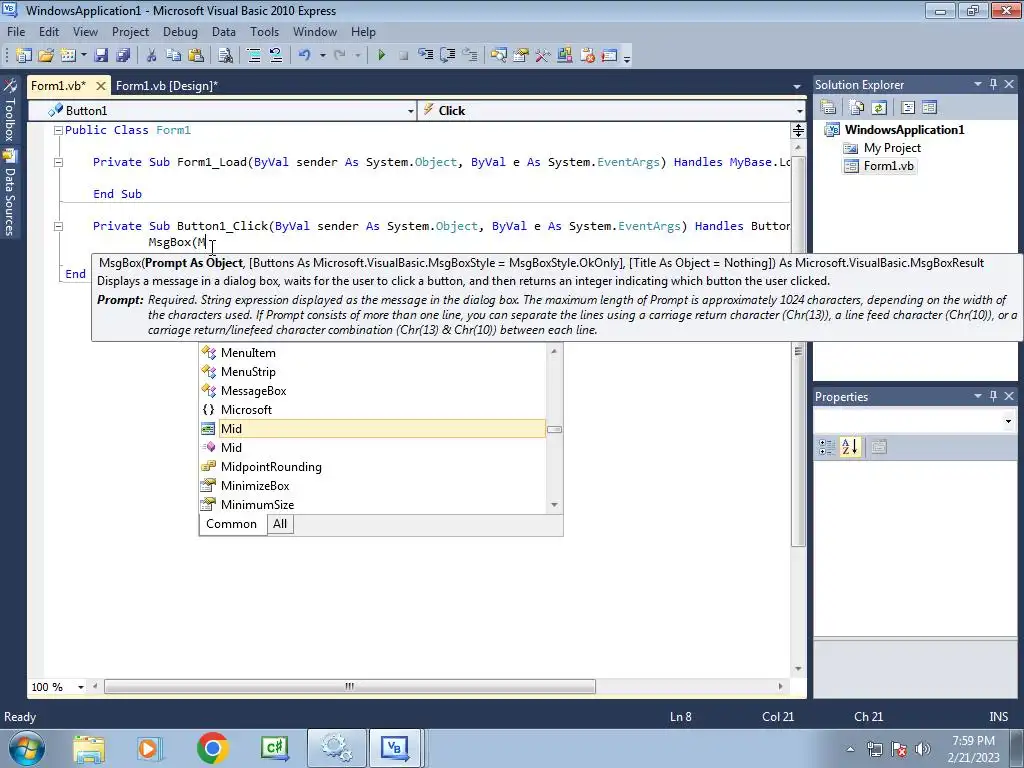The height and width of the screenshot is (768, 1024).
Task: Click the Step Into debugging icon
Action: (426, 56)
